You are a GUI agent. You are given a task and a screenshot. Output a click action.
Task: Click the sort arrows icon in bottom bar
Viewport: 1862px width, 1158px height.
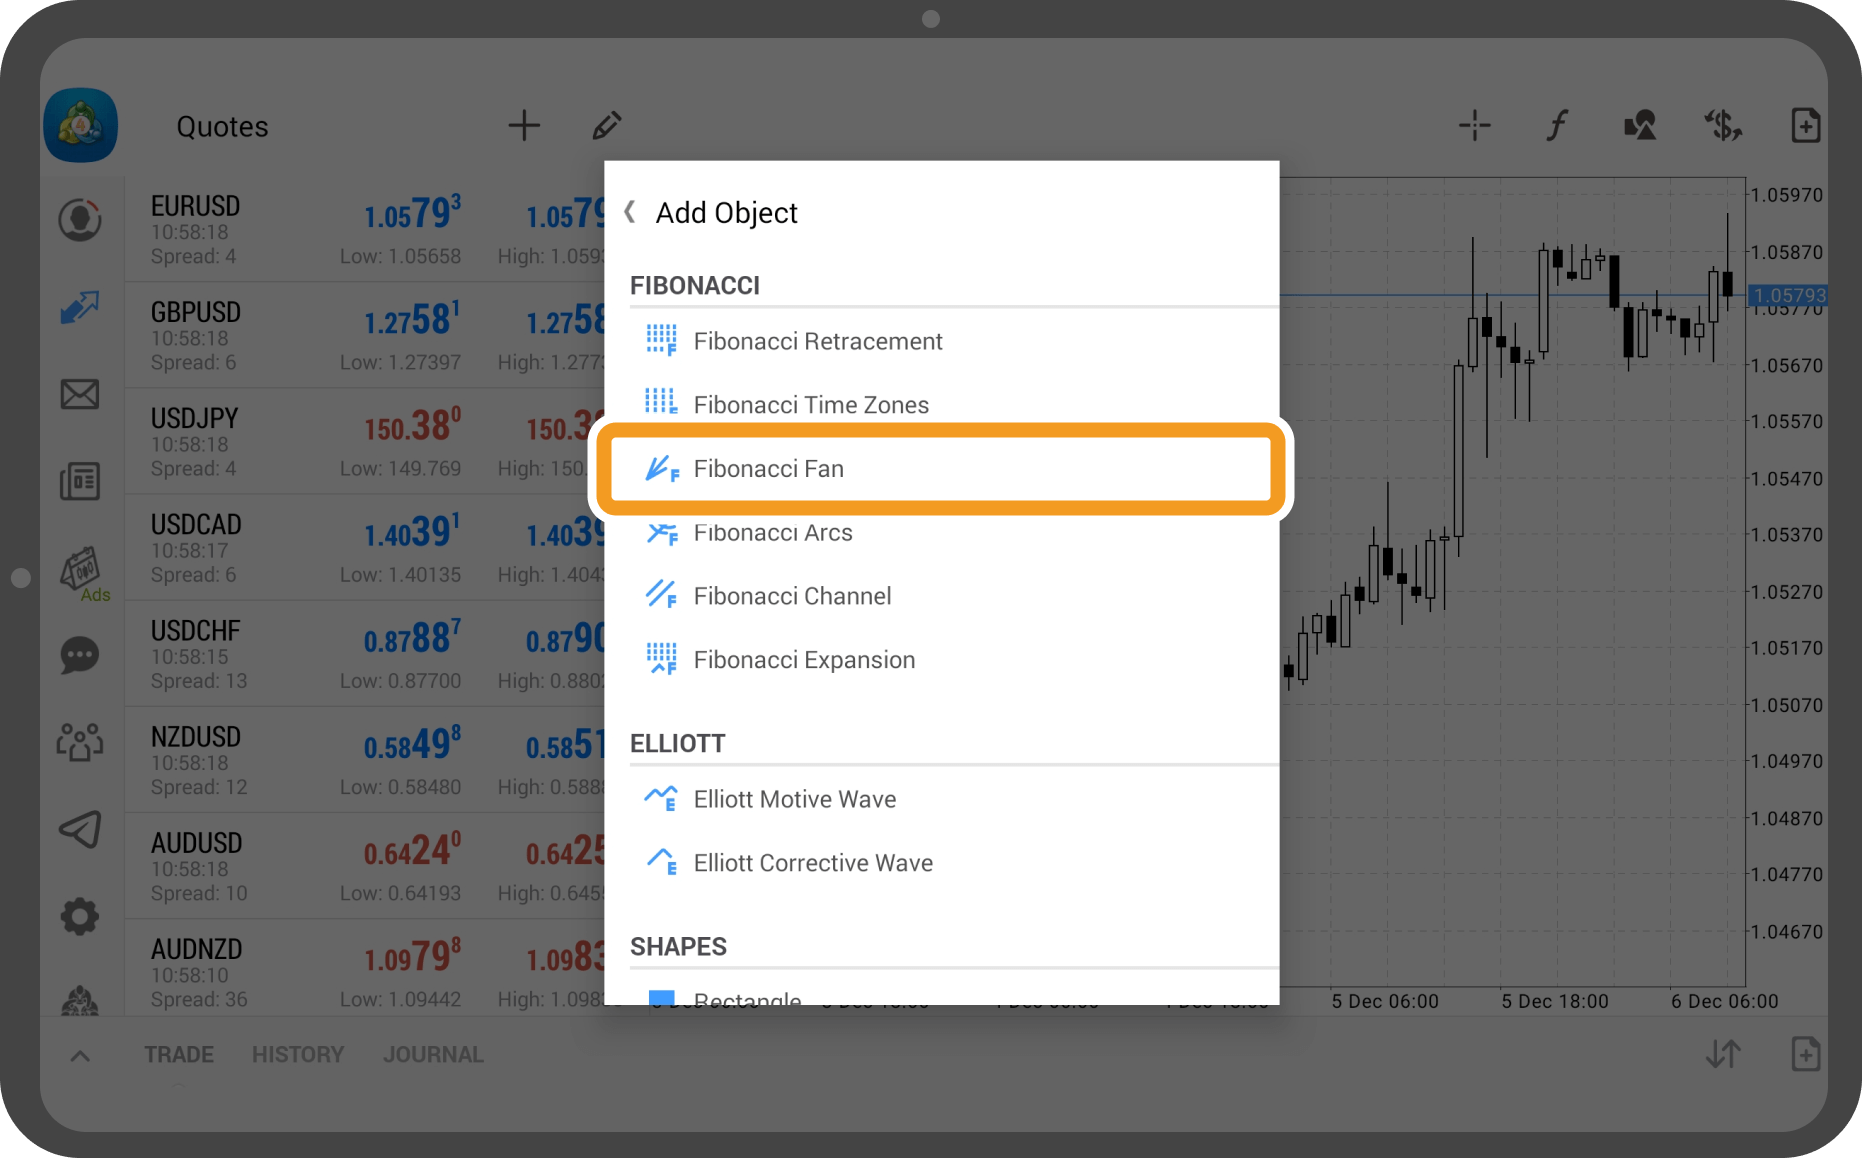(x=1723, y=1054)
